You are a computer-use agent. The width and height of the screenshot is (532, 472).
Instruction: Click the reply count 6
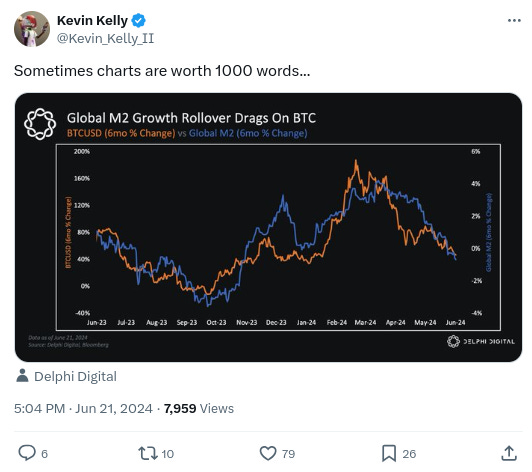coord(44,454)
